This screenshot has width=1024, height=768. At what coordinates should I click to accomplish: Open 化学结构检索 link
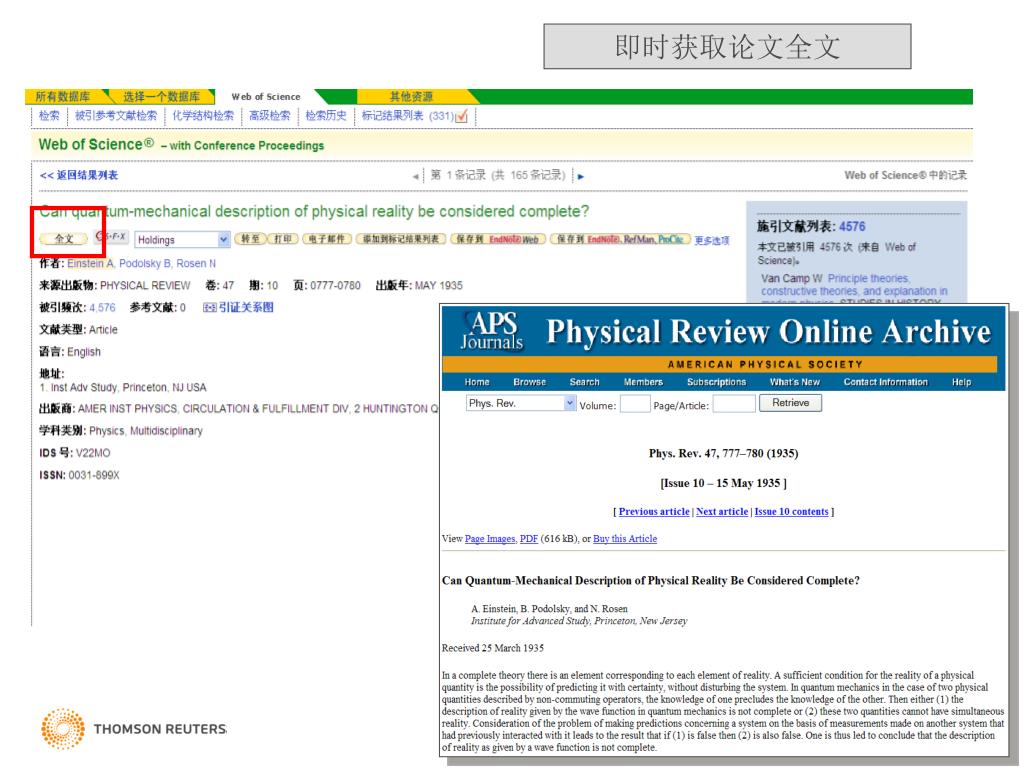(202, 116)
